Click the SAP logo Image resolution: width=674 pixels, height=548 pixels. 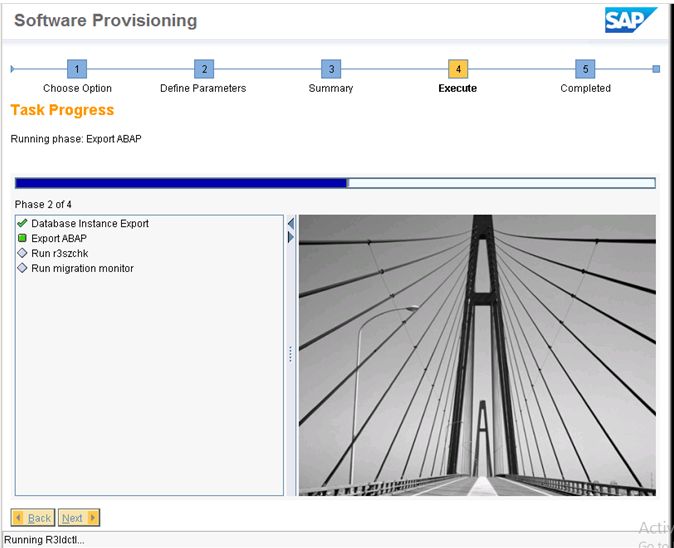pyautogui.click(x=631, y=20)
